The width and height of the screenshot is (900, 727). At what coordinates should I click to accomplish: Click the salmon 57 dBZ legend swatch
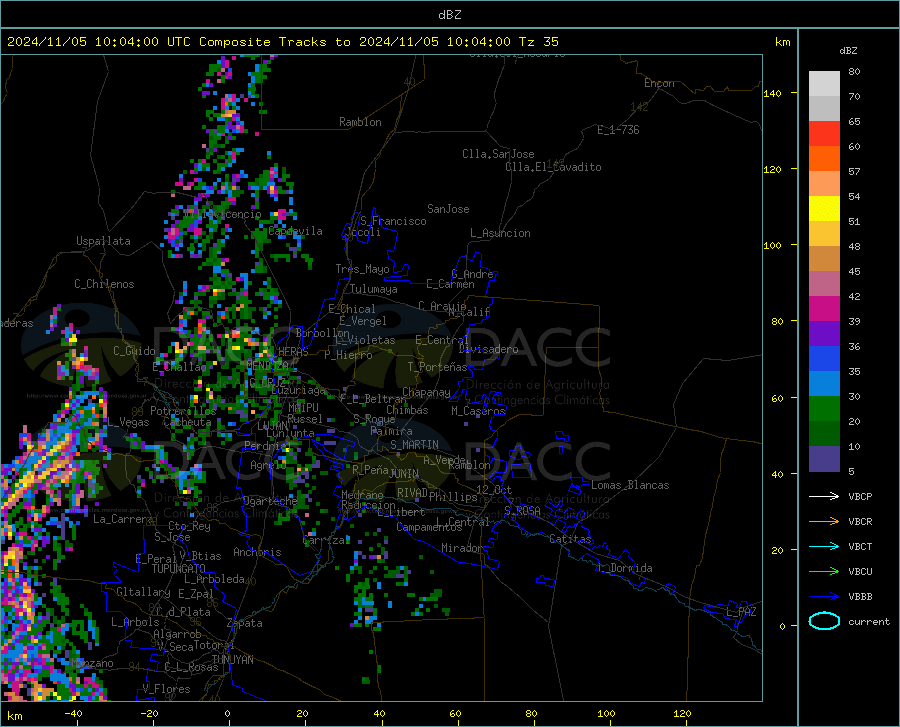tap(824, 184)
